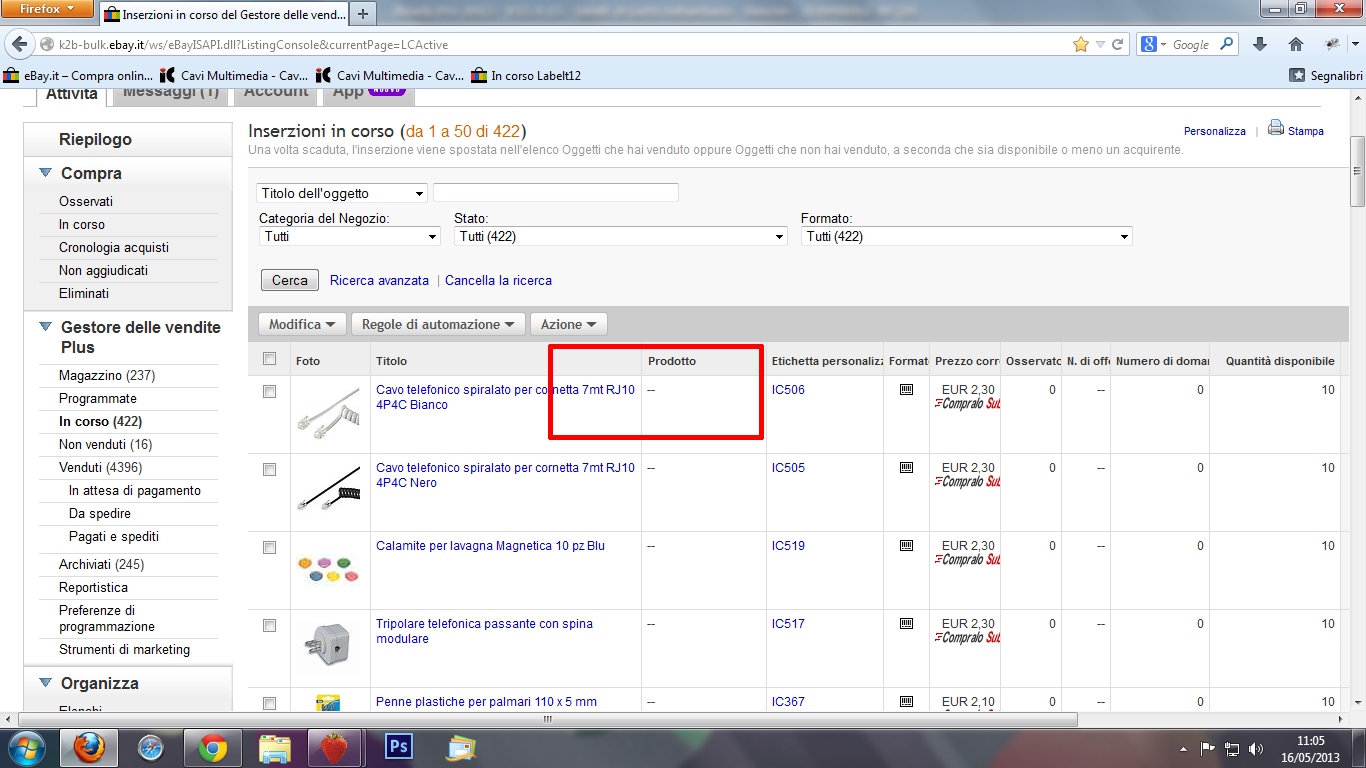Screen dimensions: 1366x768
Task: Click Cancella la ricerca link
Action: (x=498, y=281)
